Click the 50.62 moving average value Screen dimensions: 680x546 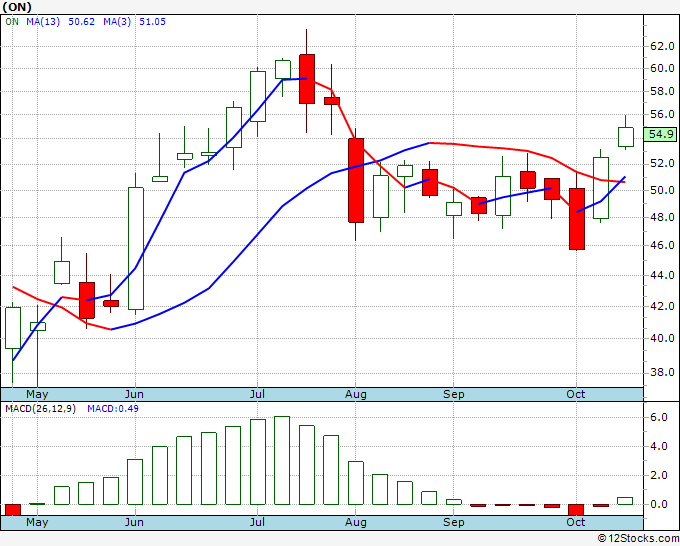click(82, 22)
